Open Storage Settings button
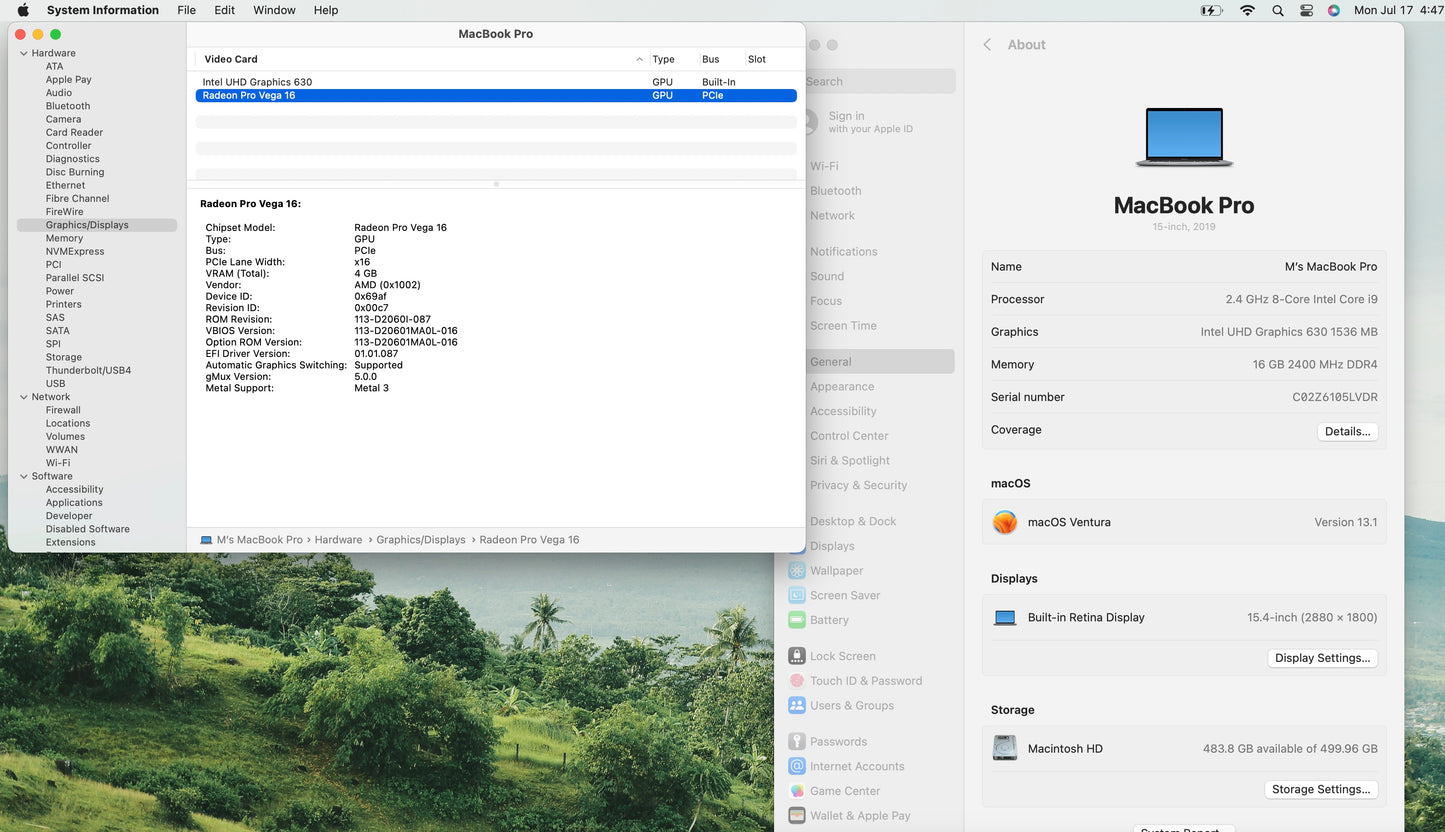This screenshot has height=832, width=1445. [x=1321, y=789]
